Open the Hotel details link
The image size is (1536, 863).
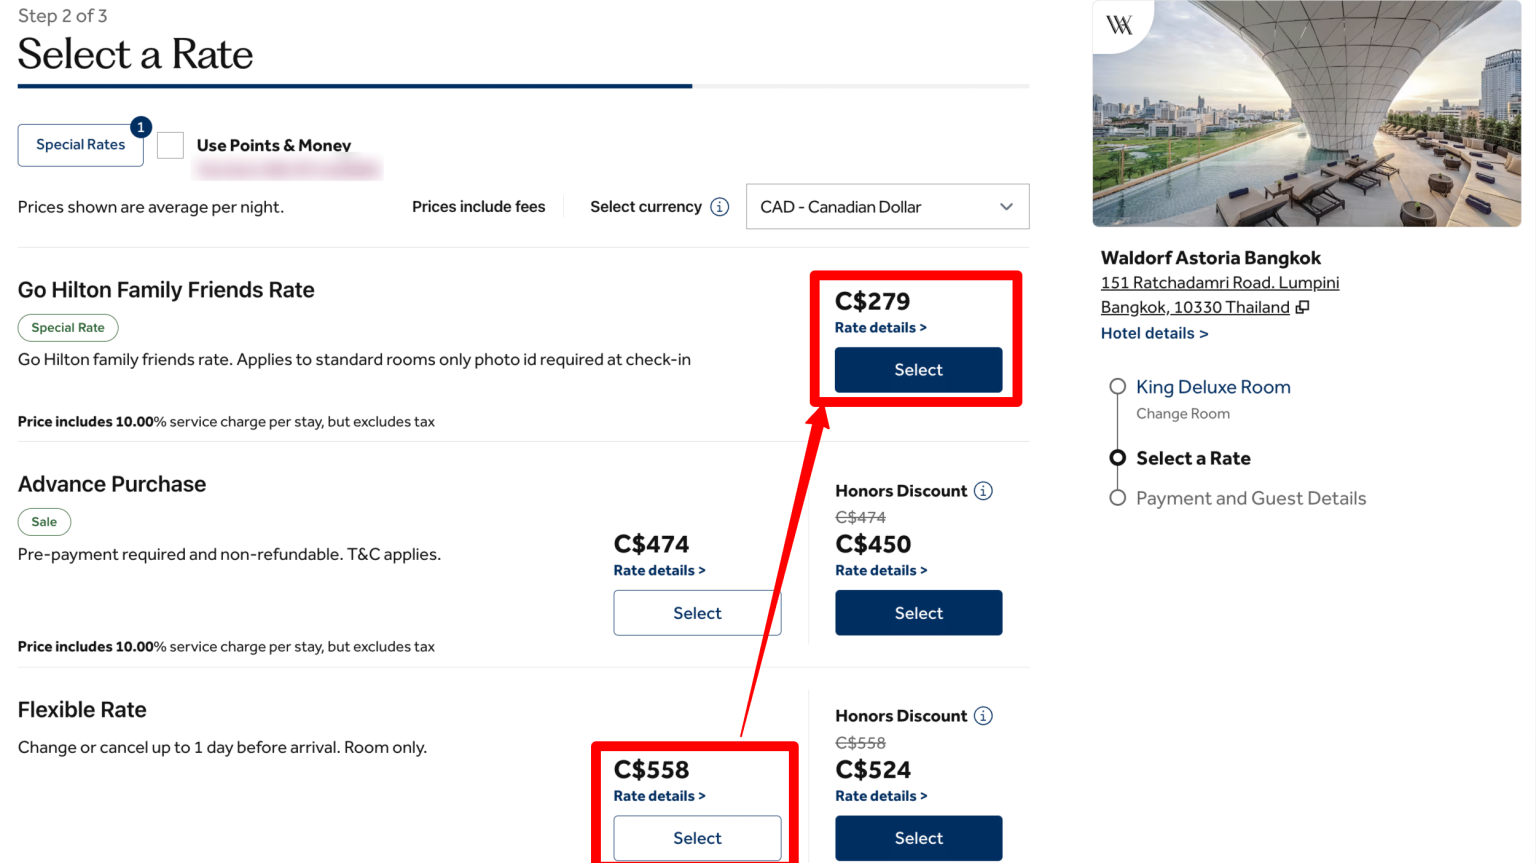click(x=1154, y=334)
